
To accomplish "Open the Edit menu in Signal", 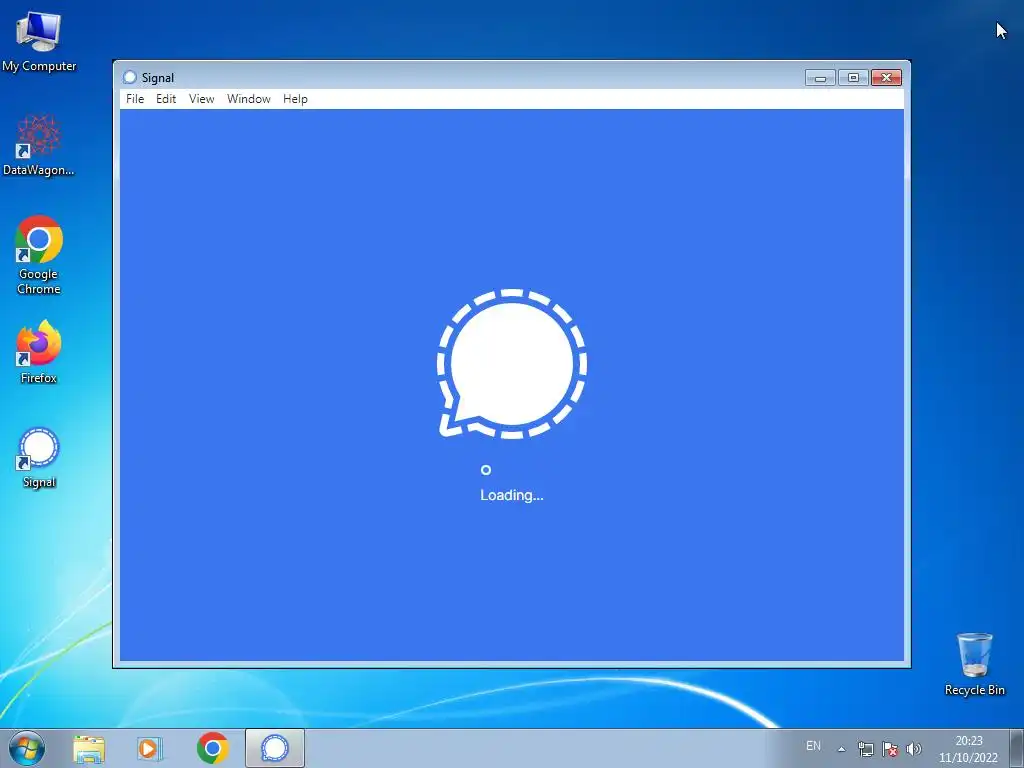I will pyautogui.click(x=165, y=99).
